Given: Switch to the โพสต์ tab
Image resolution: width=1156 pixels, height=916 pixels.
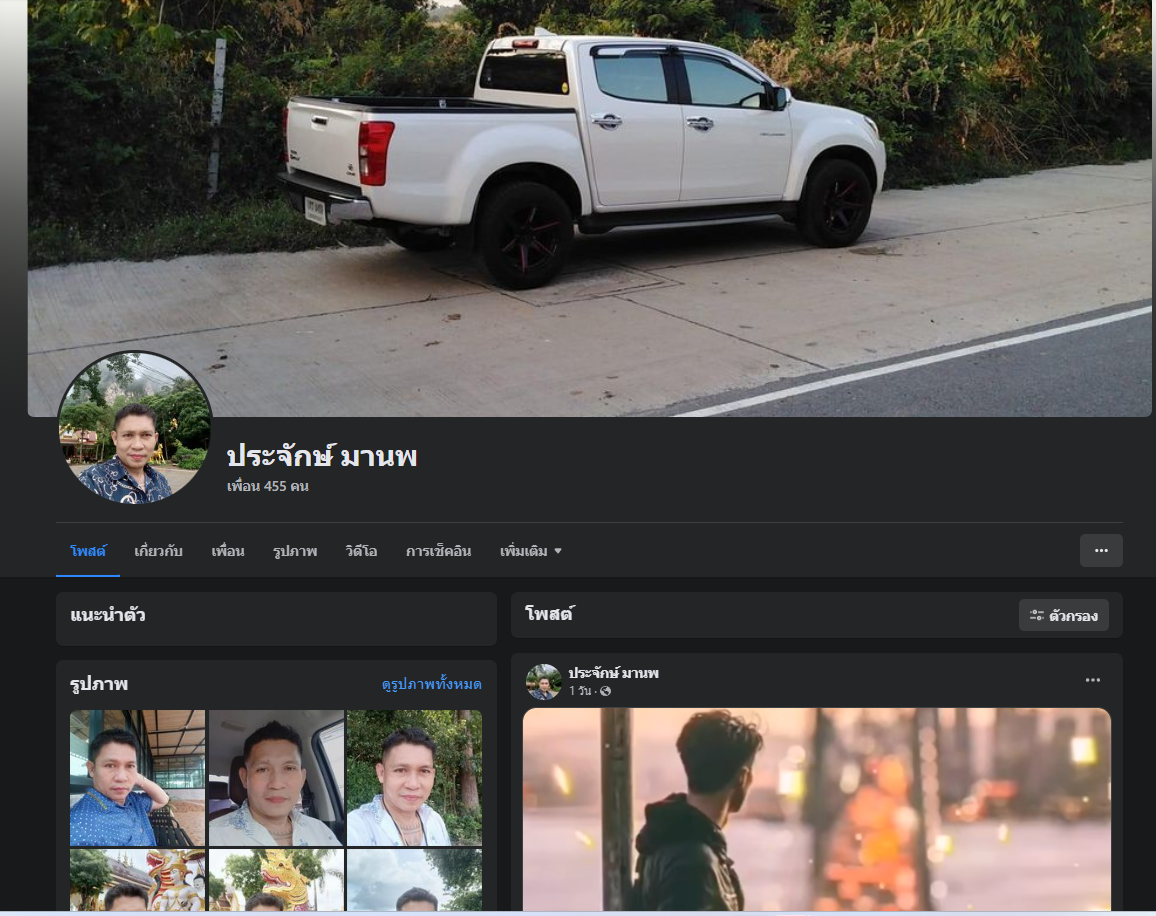Looking at the screenshot, I should click(x=88, y=551).
